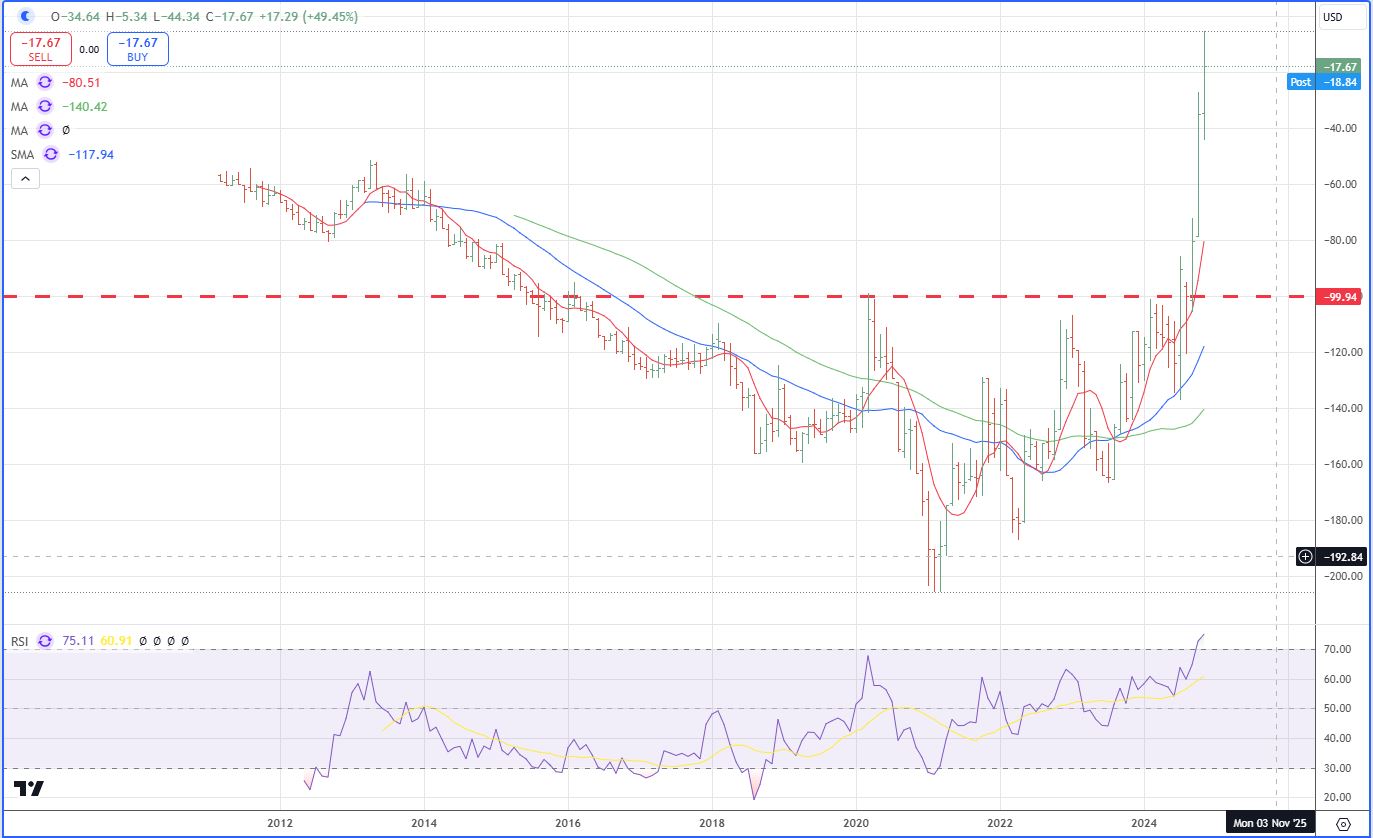1373x838 pixels.
Task: Click the RSI indicator refresh icon
Action: (x=44, y=641)
